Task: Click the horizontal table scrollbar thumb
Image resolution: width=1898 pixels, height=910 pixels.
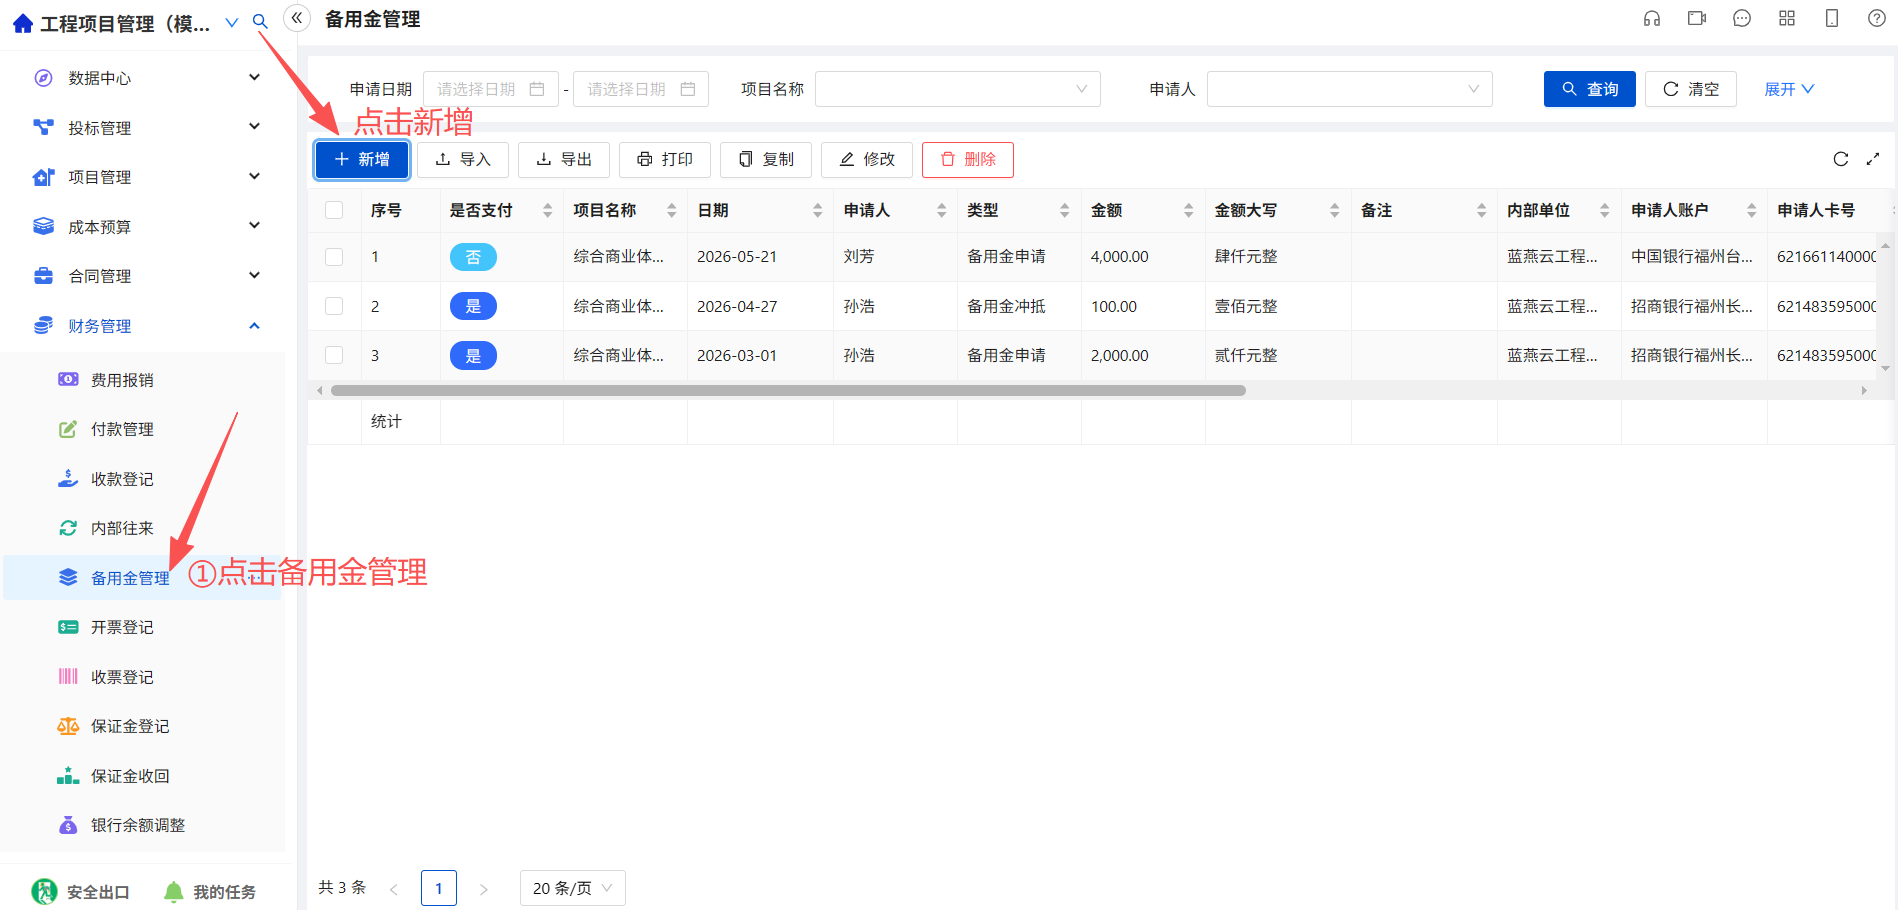Action: (788, 390)
